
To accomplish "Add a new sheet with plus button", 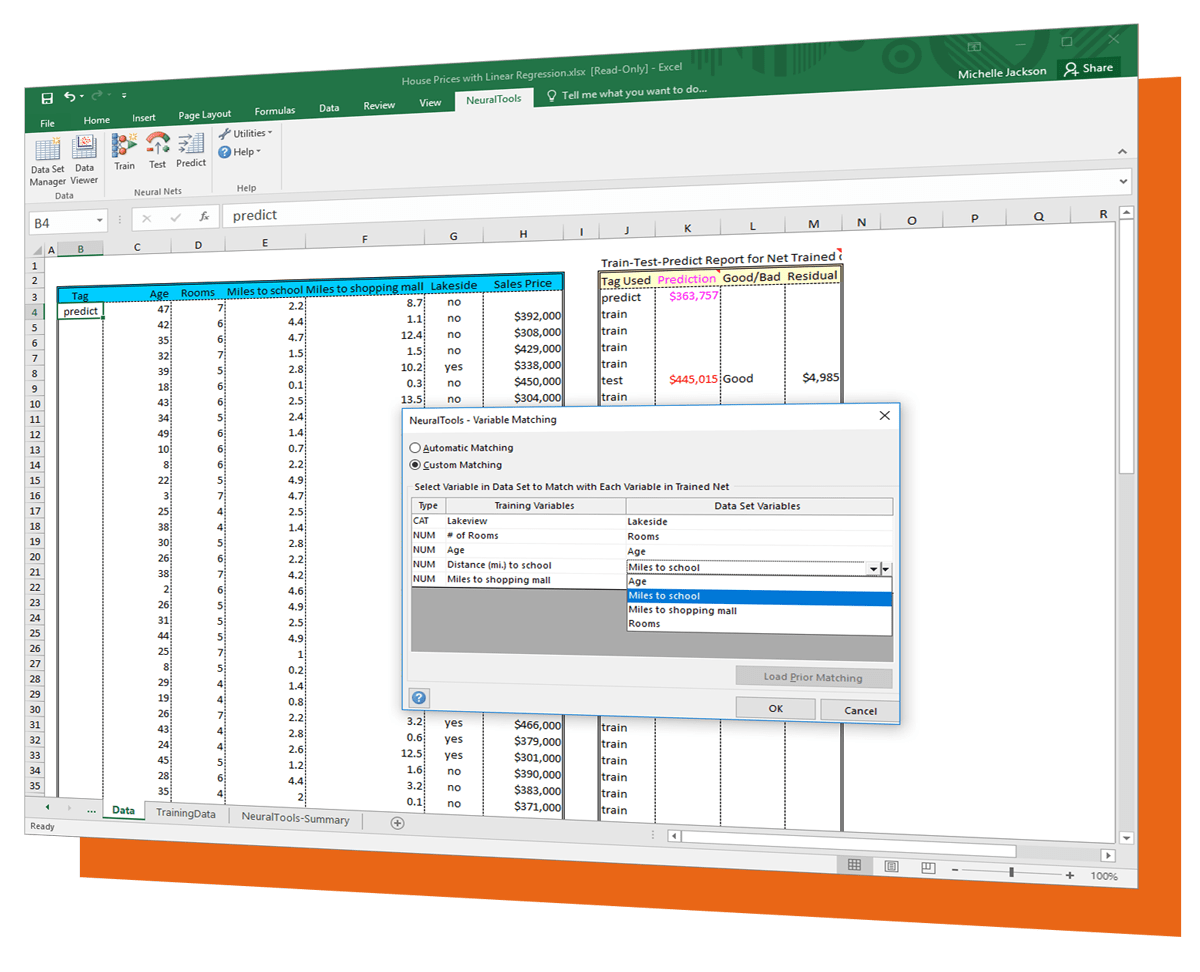I will click(397, 823).
